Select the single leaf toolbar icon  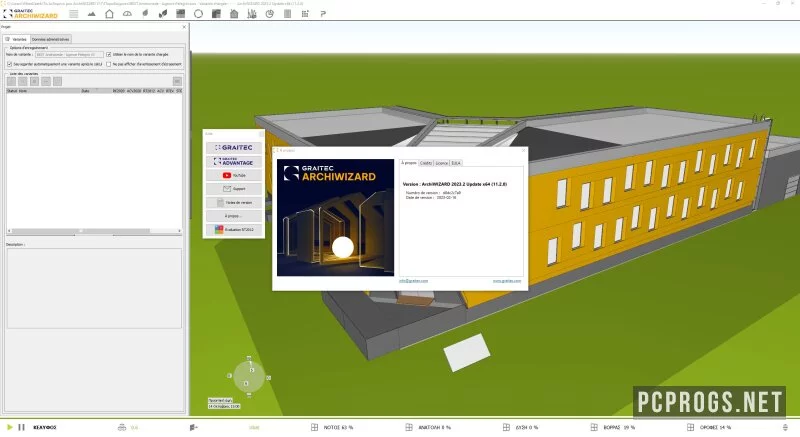145,14
